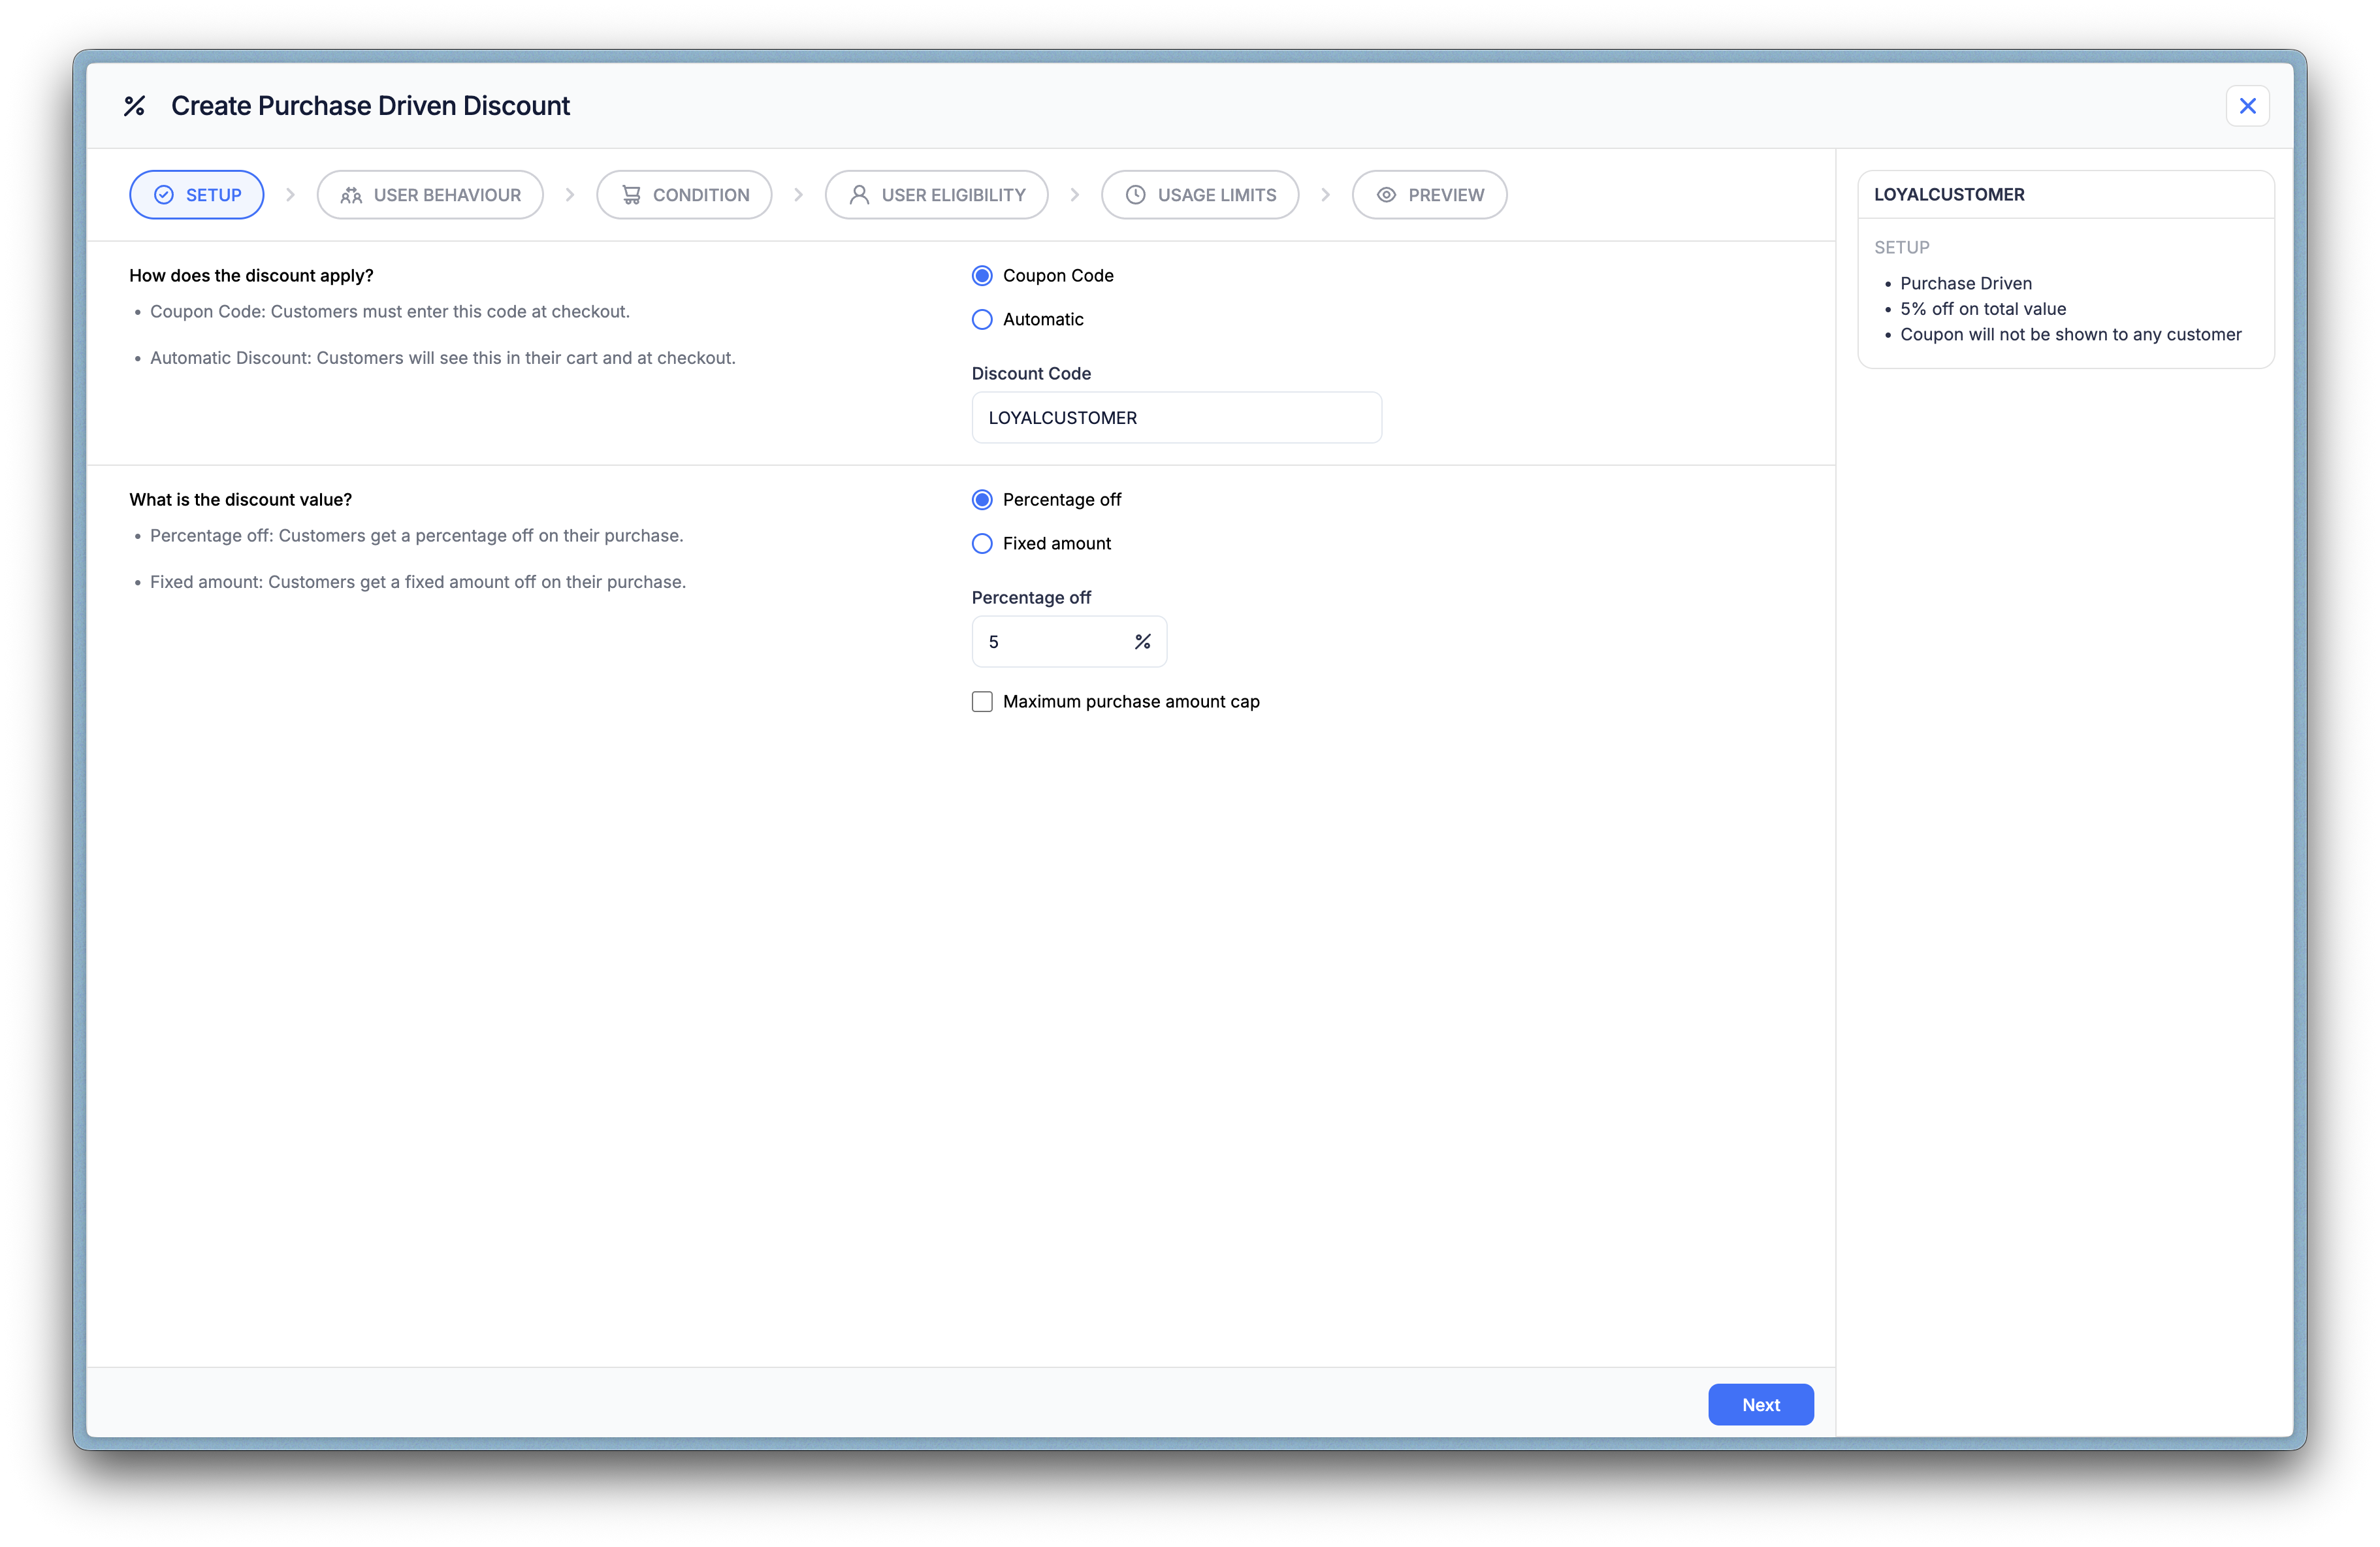Enable Maximum purchase amount cap checkbox

[982, 702]
